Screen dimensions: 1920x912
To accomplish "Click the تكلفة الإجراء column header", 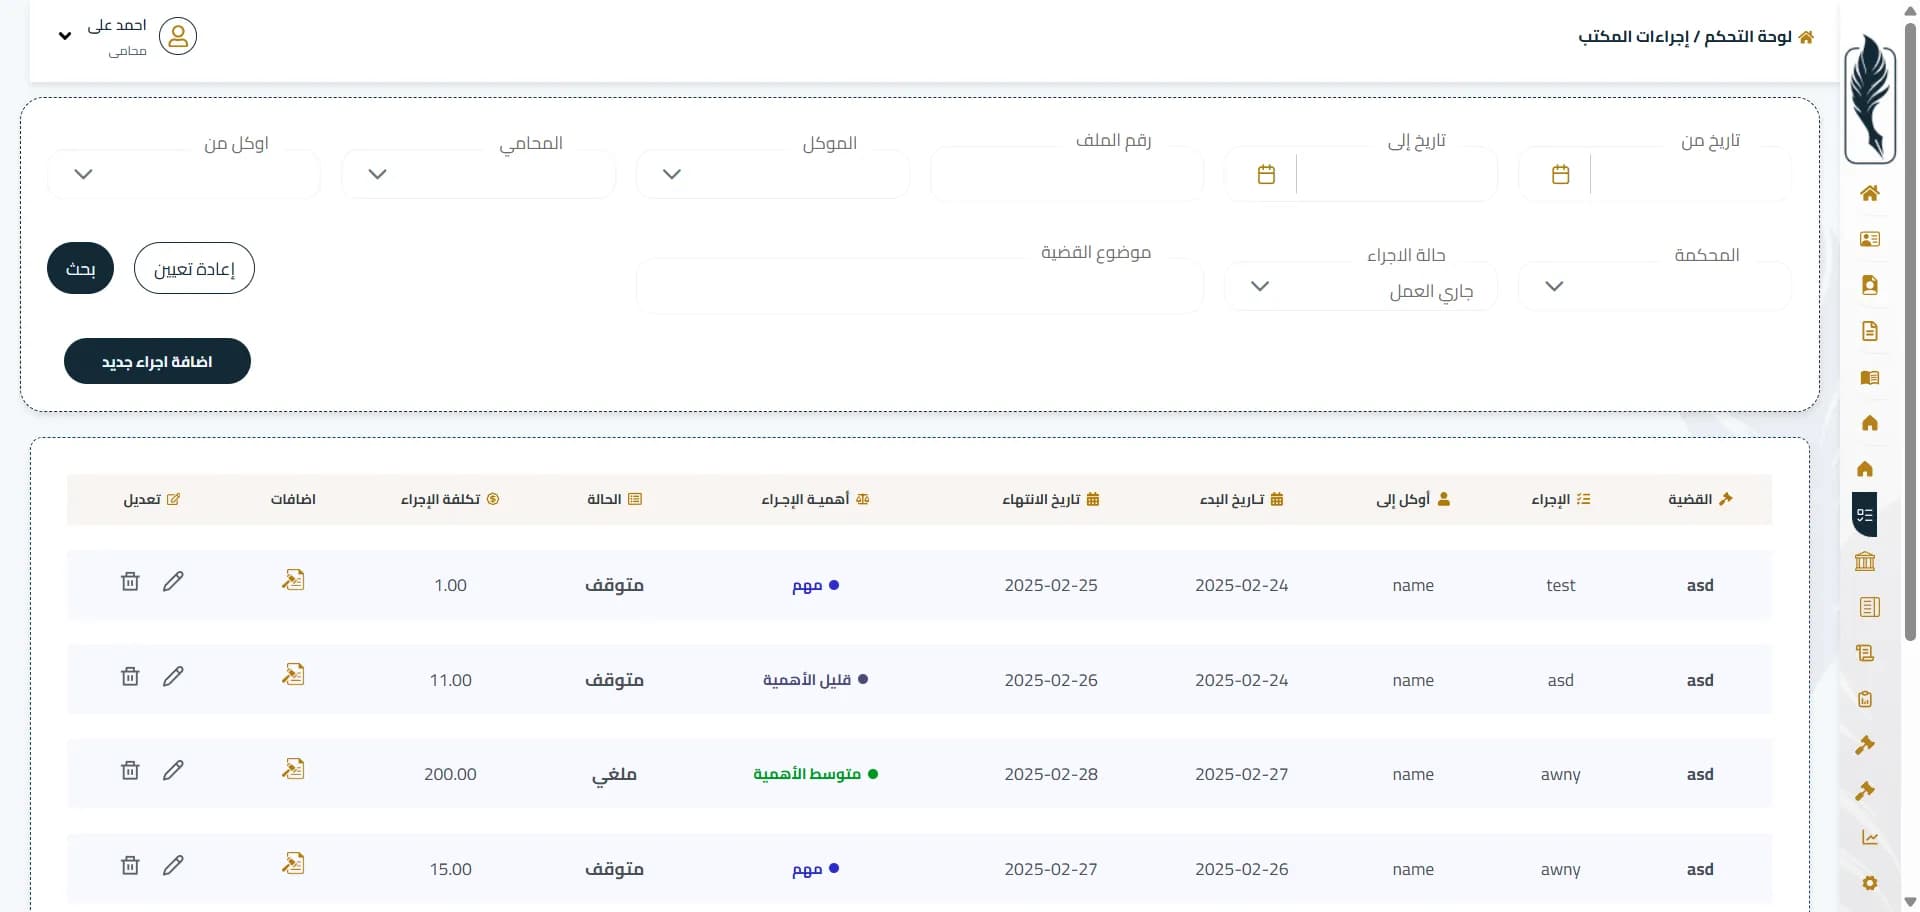I will point(450,499).
